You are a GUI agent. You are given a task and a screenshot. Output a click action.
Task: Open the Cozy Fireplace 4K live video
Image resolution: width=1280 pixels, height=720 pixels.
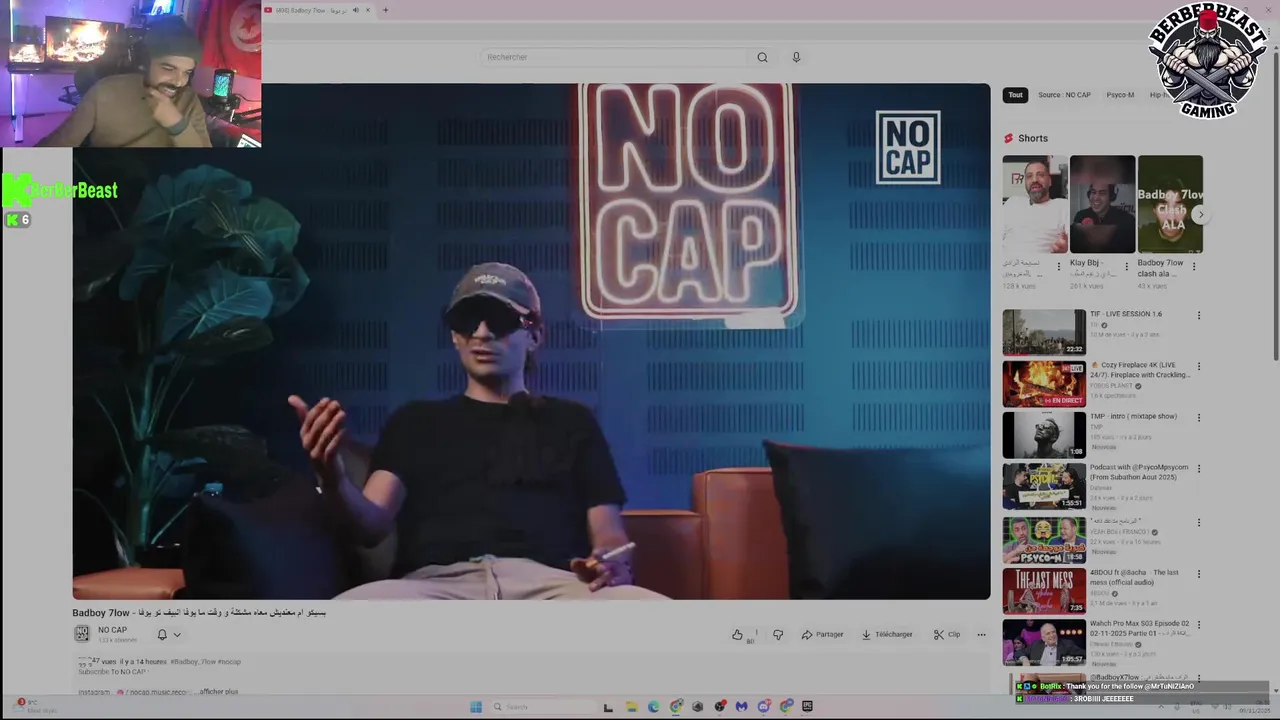[1044, 383]
